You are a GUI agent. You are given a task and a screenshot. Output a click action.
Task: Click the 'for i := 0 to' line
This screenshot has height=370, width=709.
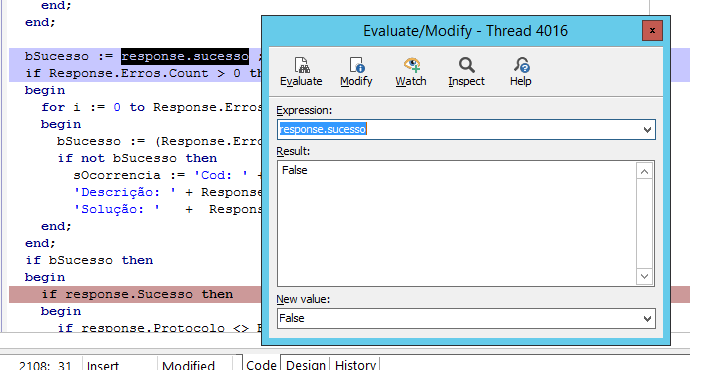(151, 108)
